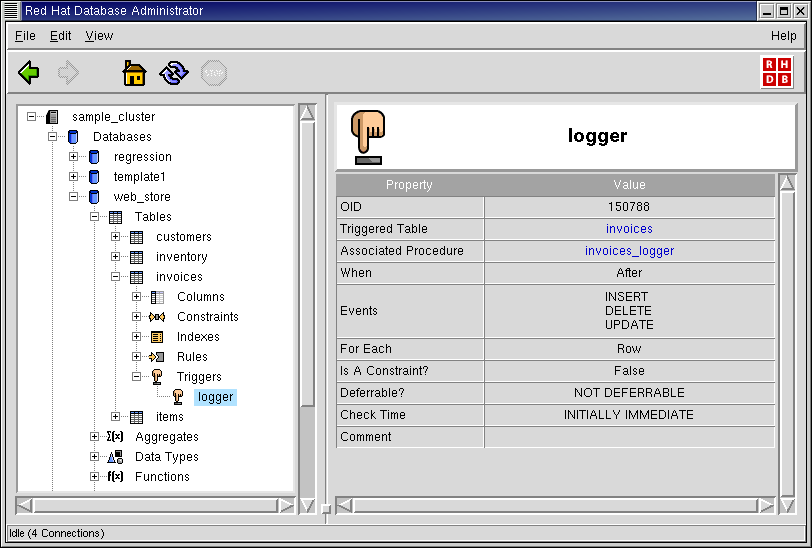Click detail pane horizontal scroll left arrow
Viewport: 812px width, 548px height.
tap(345, 506)
